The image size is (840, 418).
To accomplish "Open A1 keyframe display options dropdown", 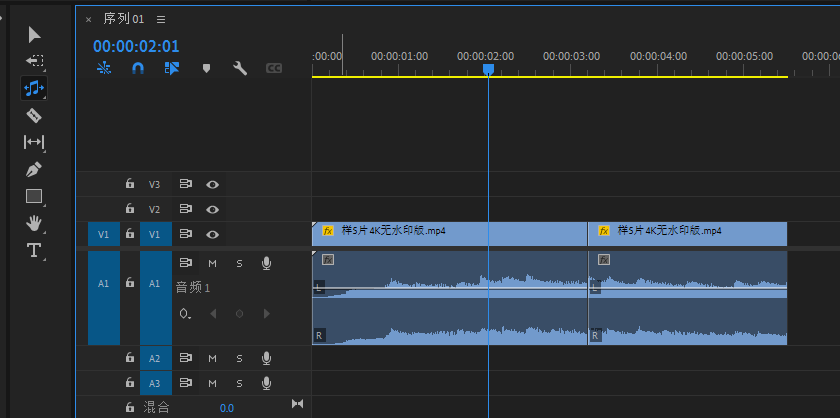I will [185, 314].
